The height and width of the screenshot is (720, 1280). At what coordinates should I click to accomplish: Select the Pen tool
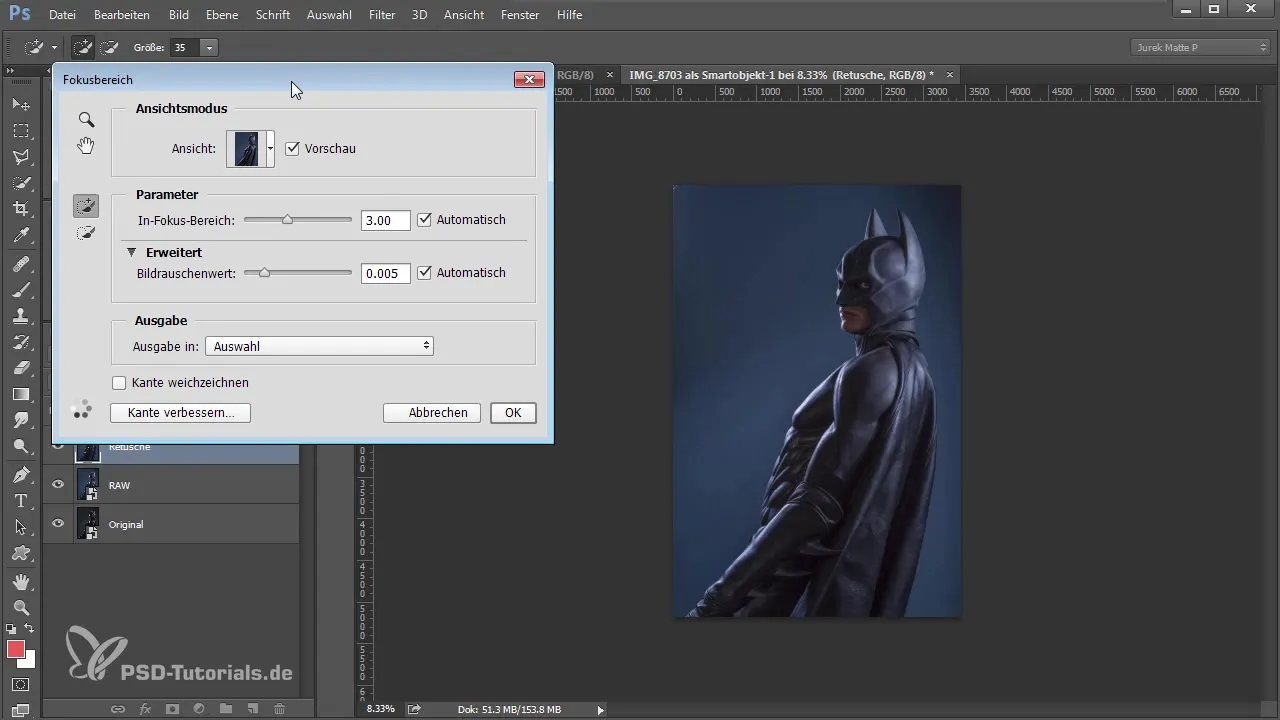point(20,474)
